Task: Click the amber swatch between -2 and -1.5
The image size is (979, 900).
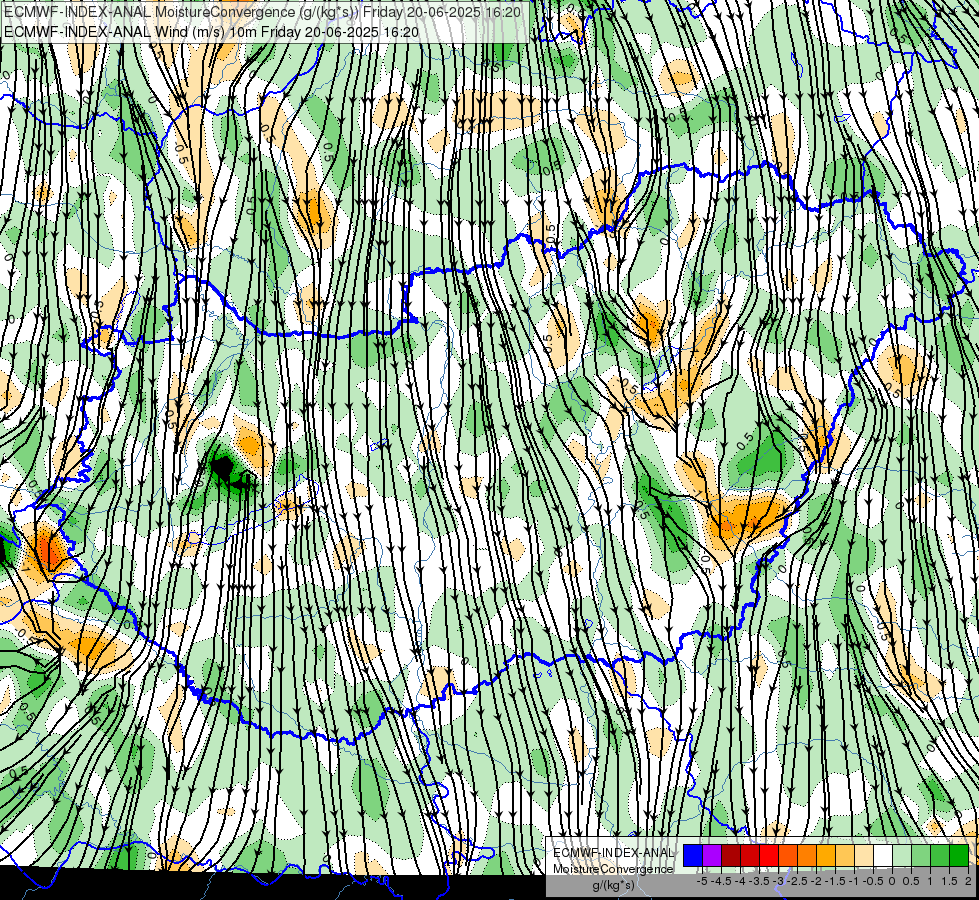Action: pos(826,856)
